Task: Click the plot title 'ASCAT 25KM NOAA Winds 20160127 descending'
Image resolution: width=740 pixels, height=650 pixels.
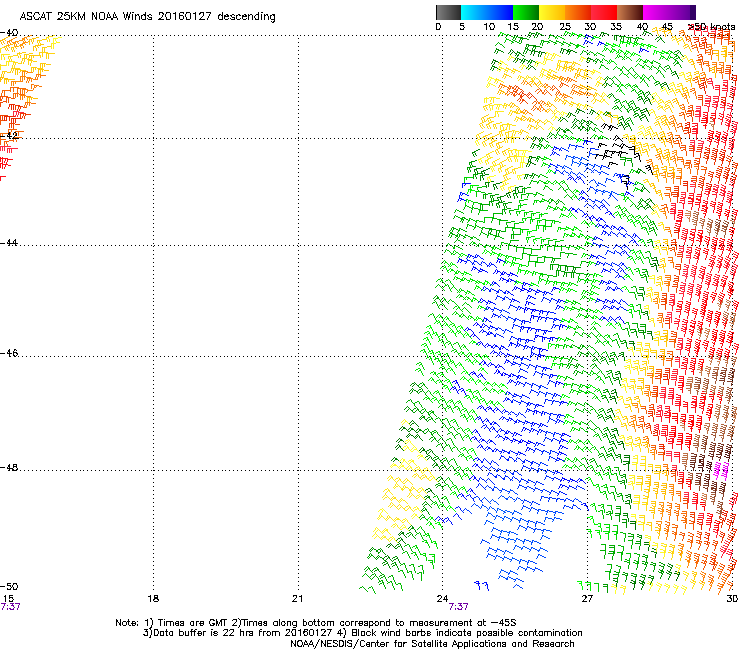Action: (147, 17)
